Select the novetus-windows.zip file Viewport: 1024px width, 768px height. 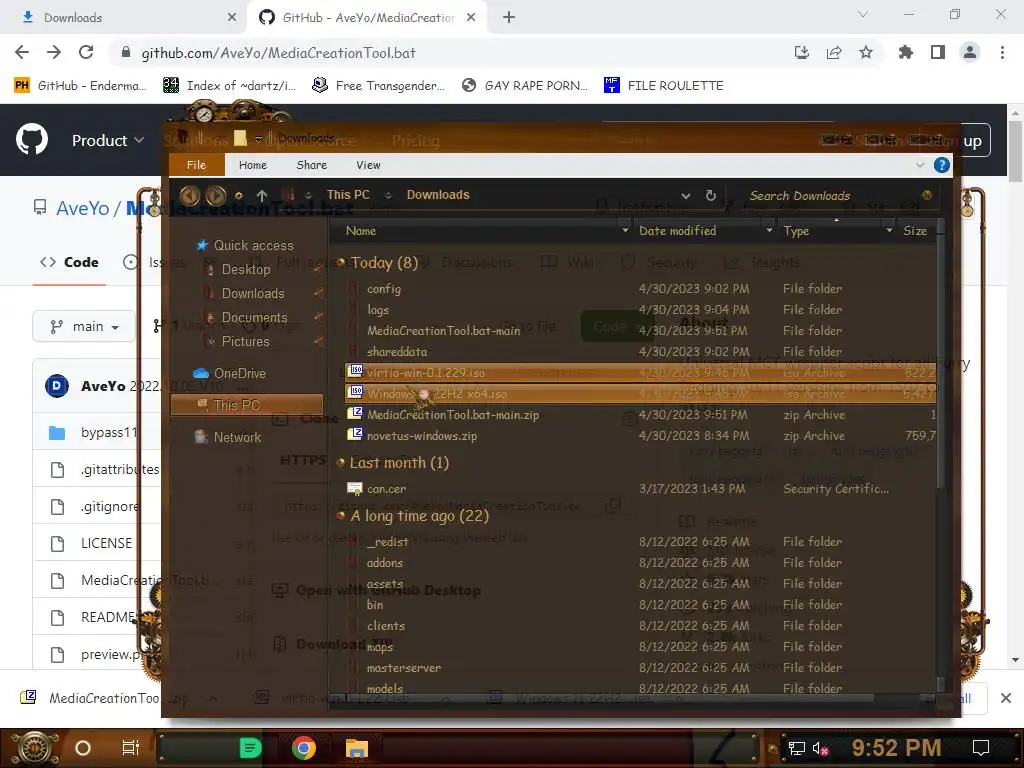pyautogui.click(x=640, y=436)
